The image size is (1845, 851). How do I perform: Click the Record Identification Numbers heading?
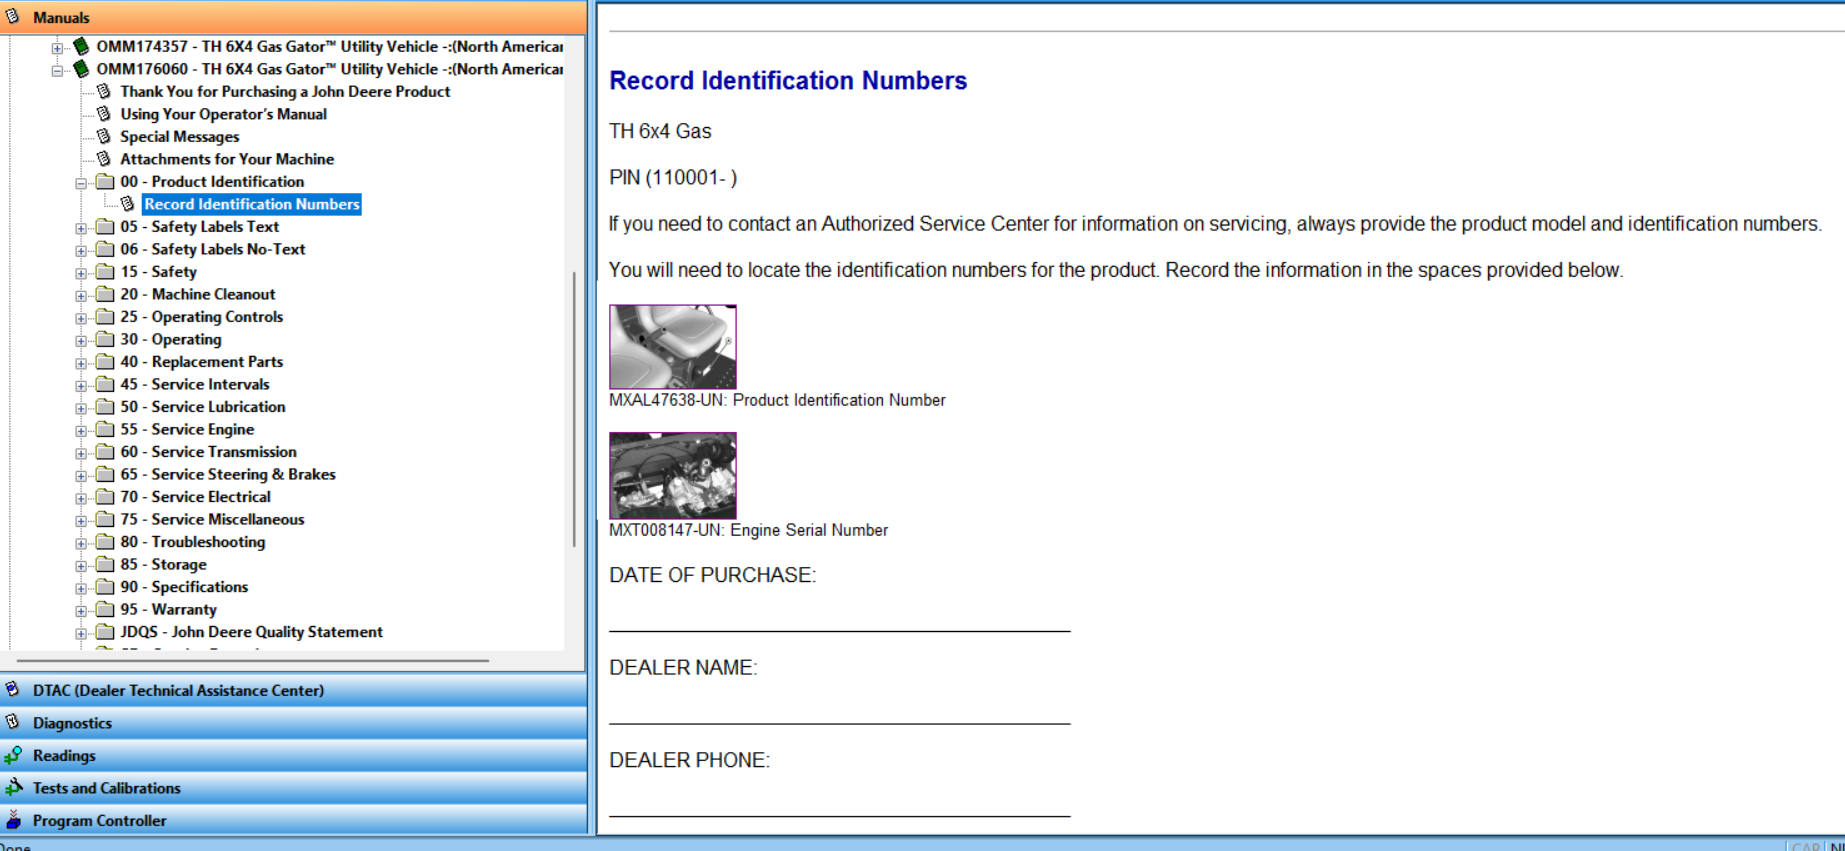point(788,80)
